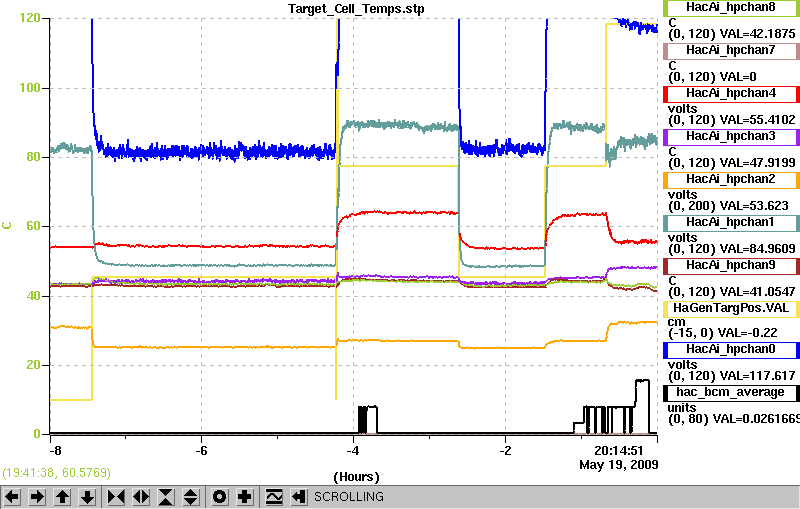Click the x-axis -8 tick label
Screen dimensions: 800x509
55,451
